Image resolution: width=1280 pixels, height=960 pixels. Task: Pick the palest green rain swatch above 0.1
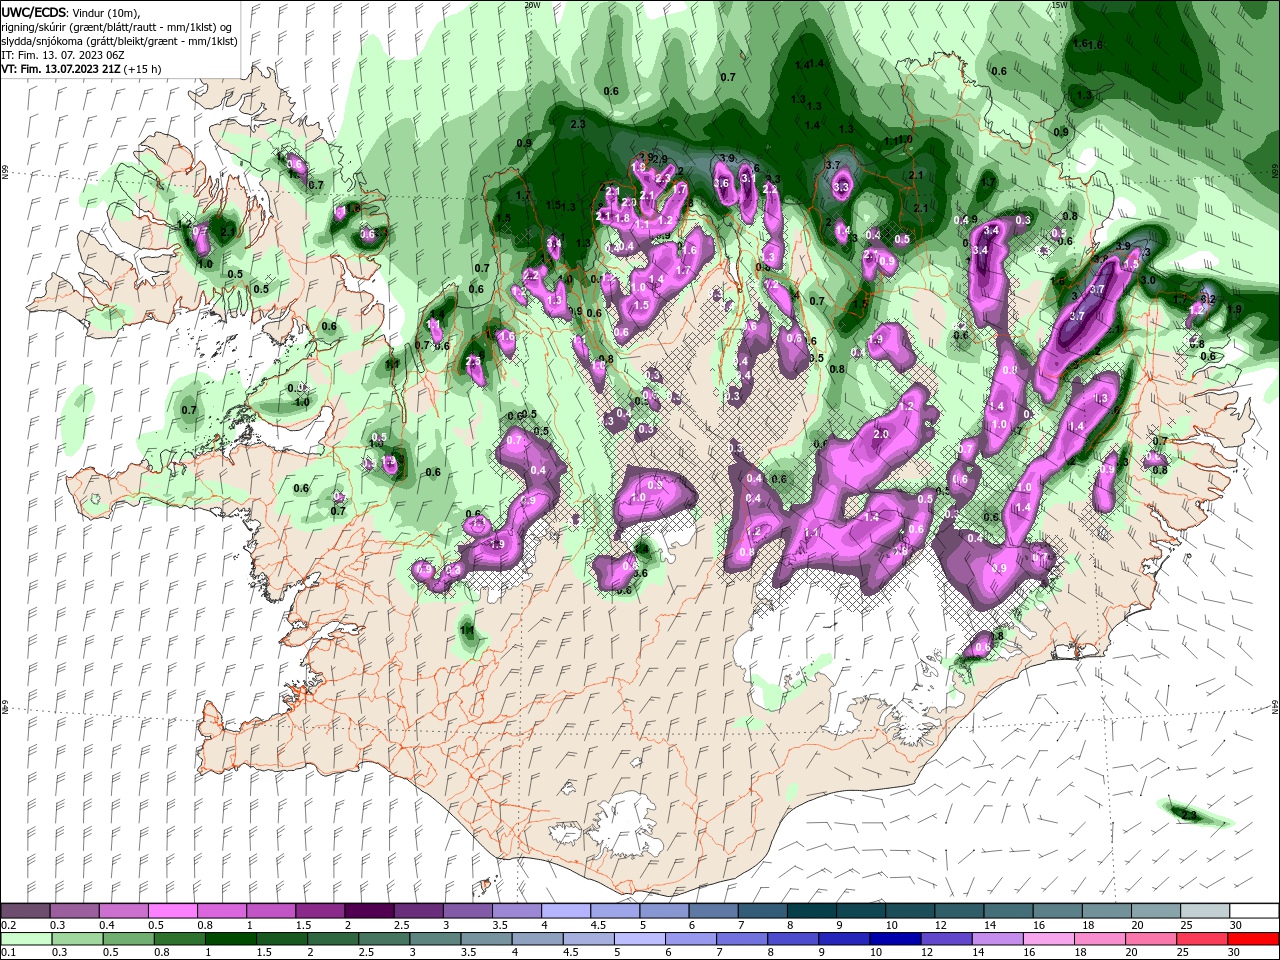pyautogui.click(x=25, y=938)
